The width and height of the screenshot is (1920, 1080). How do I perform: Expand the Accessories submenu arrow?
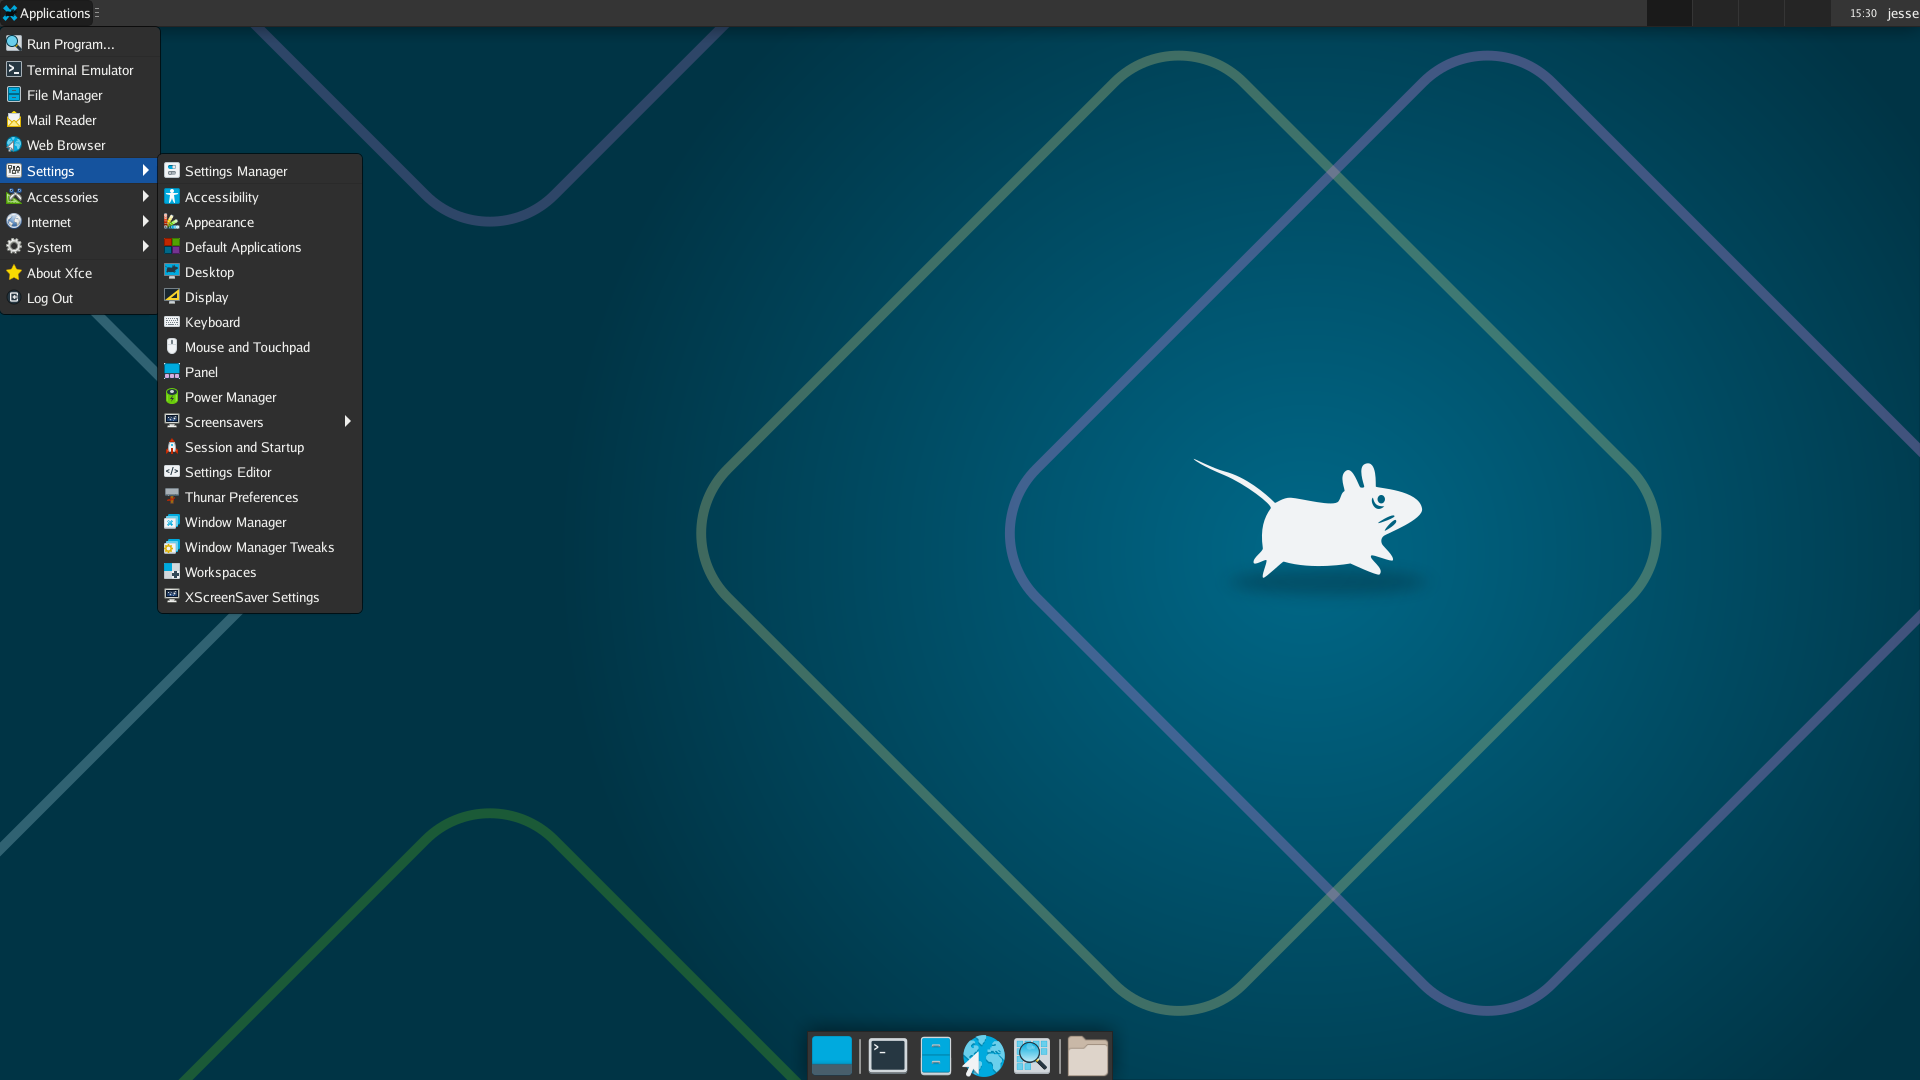145,197
